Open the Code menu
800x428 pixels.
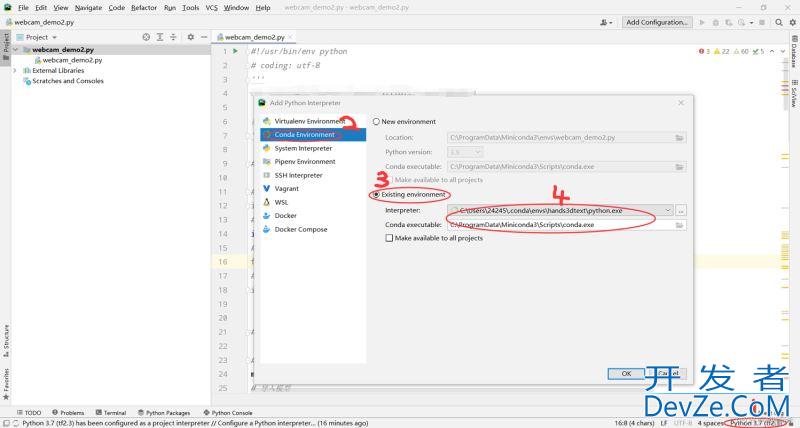(x=116, y=8)
